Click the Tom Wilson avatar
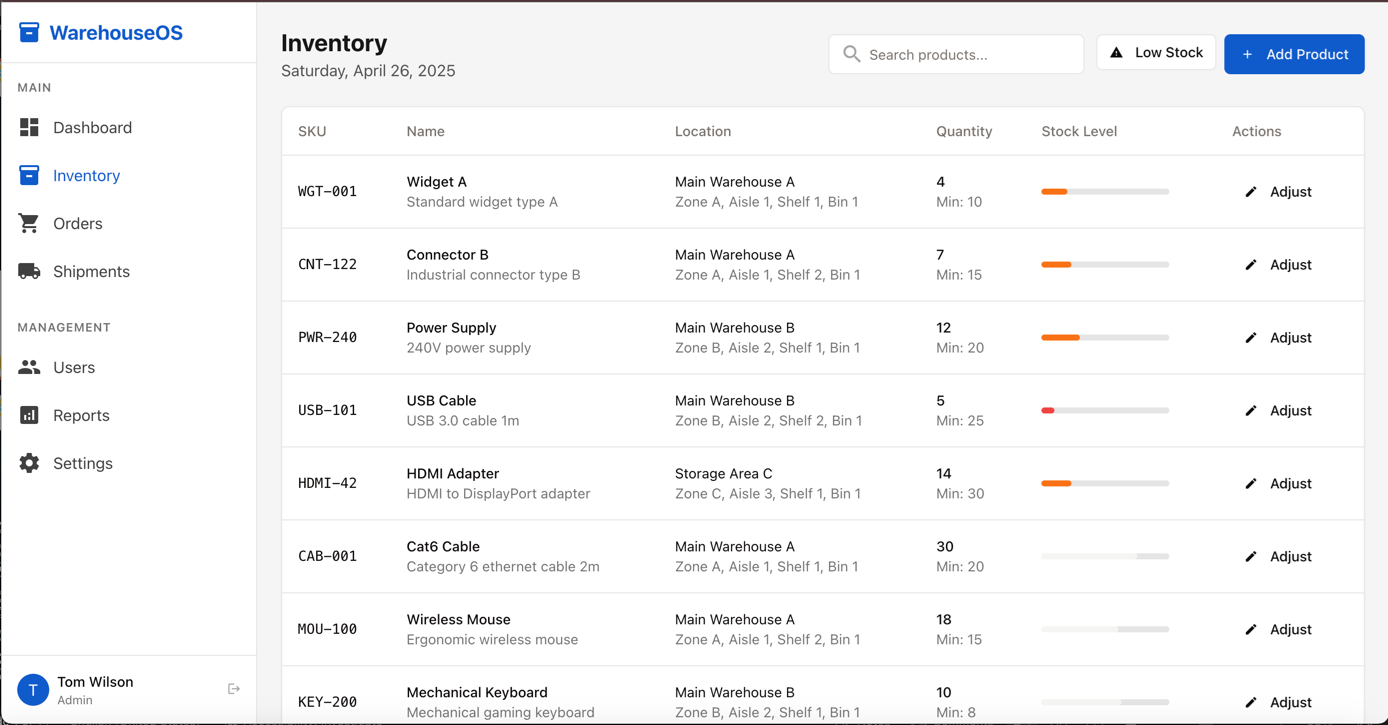Screen dimensions: 1388x725 coord(33,690)
